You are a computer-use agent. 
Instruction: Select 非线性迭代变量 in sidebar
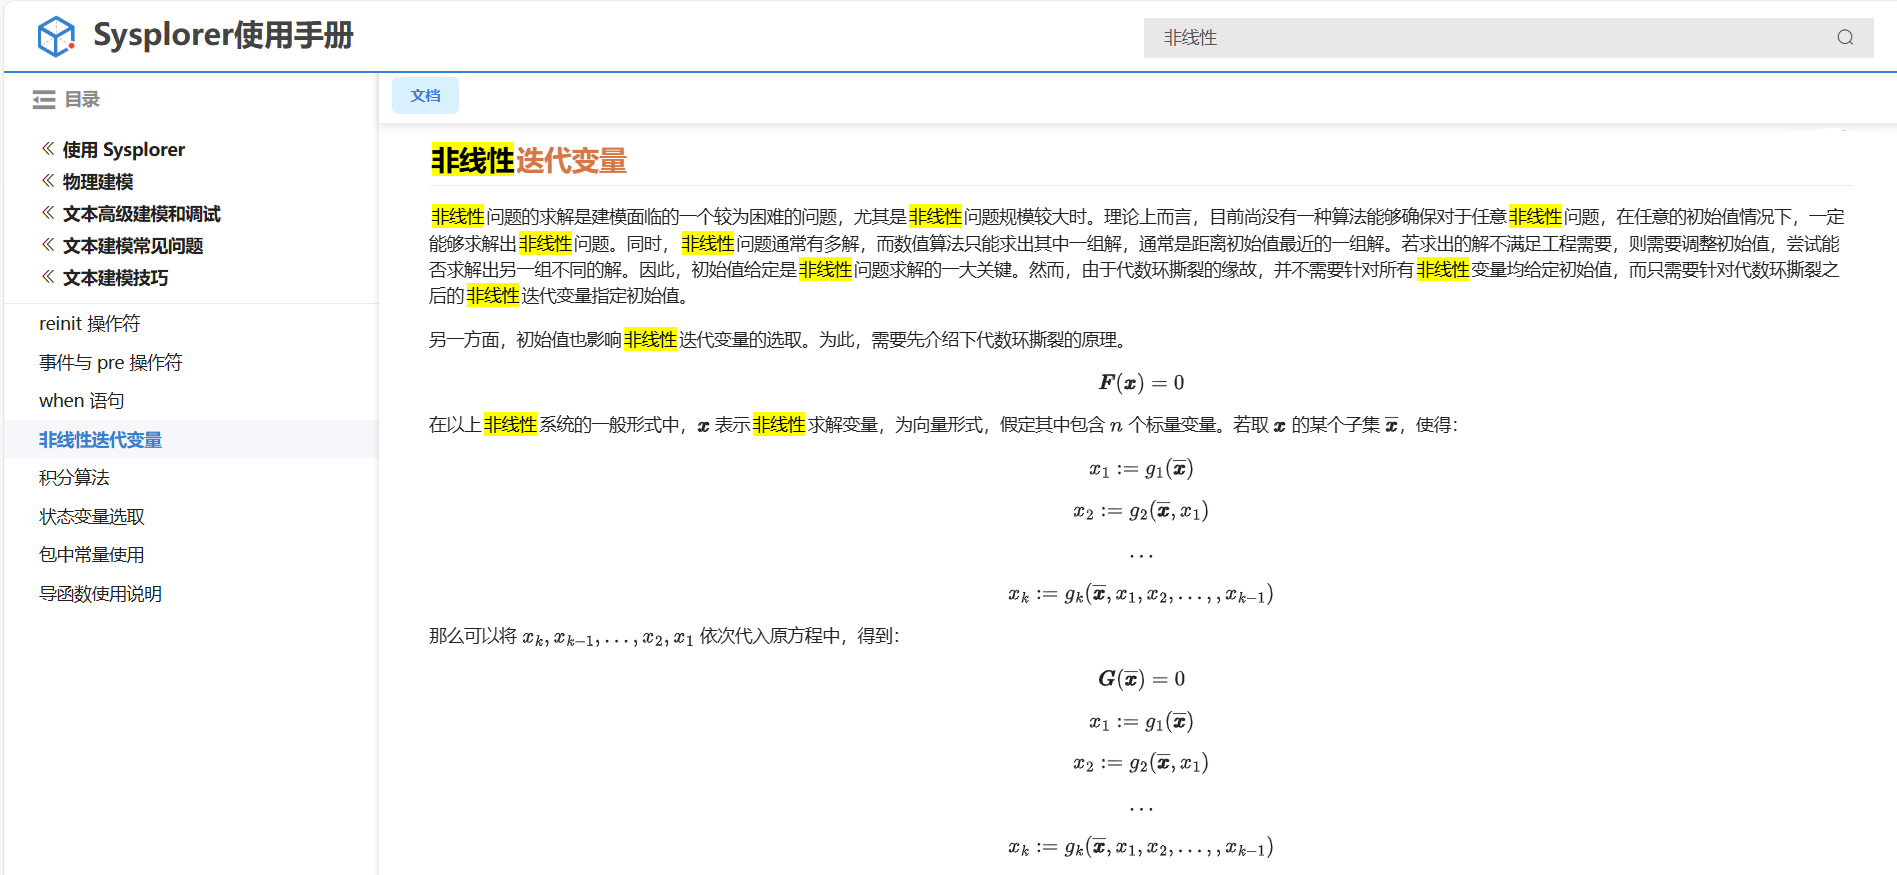101,440
